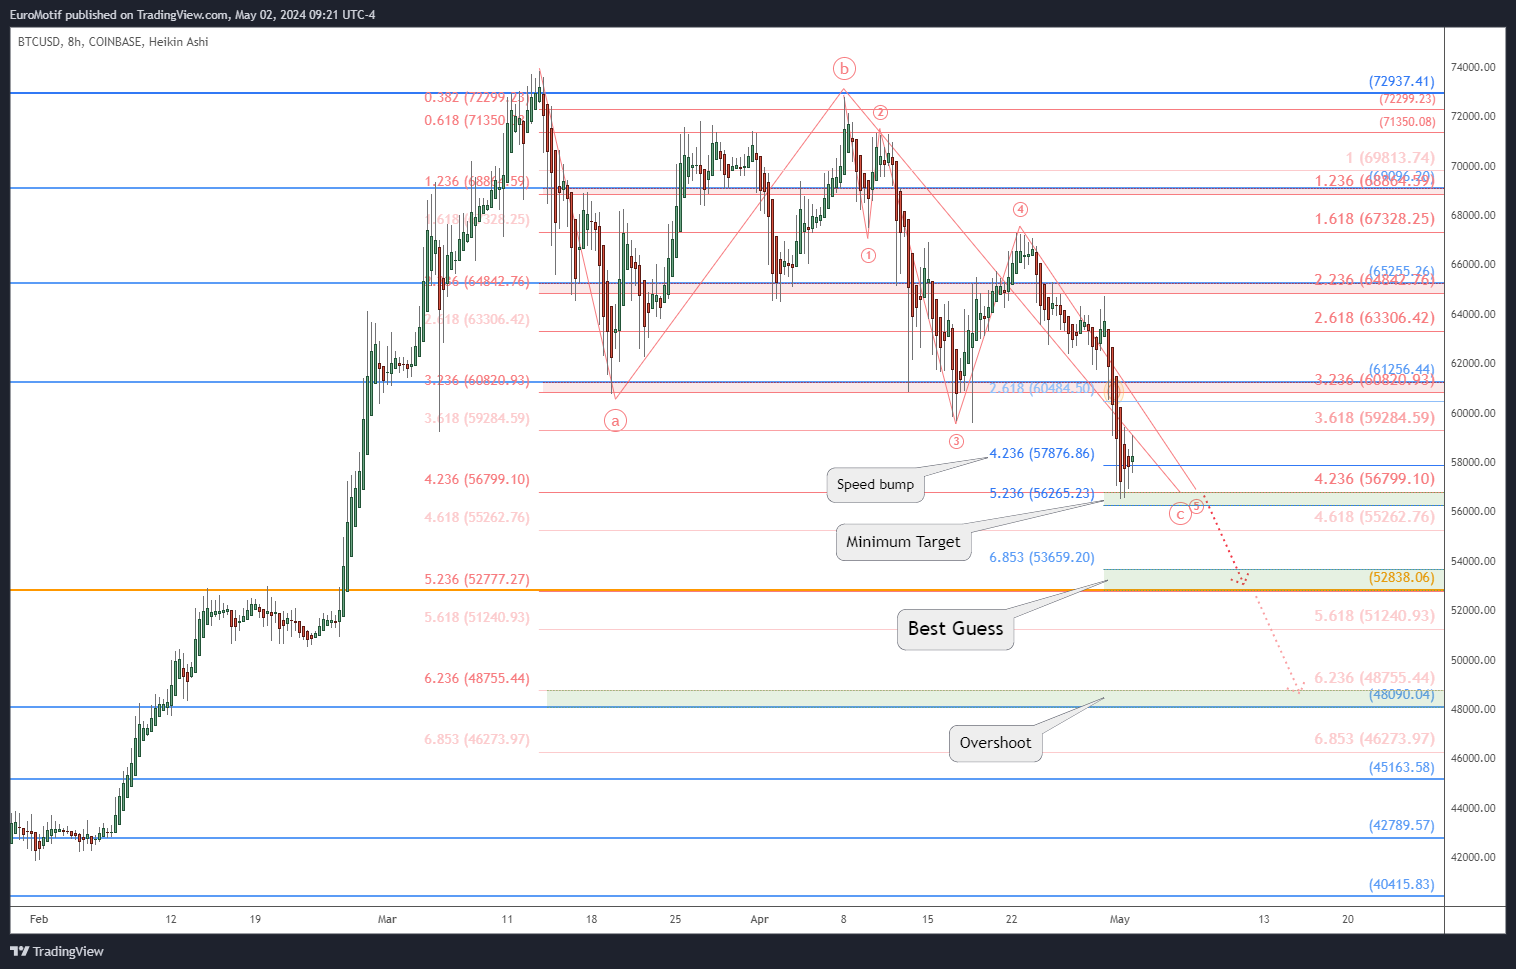Click the left 5.236 (52777.27) fib label

(477, 579)
